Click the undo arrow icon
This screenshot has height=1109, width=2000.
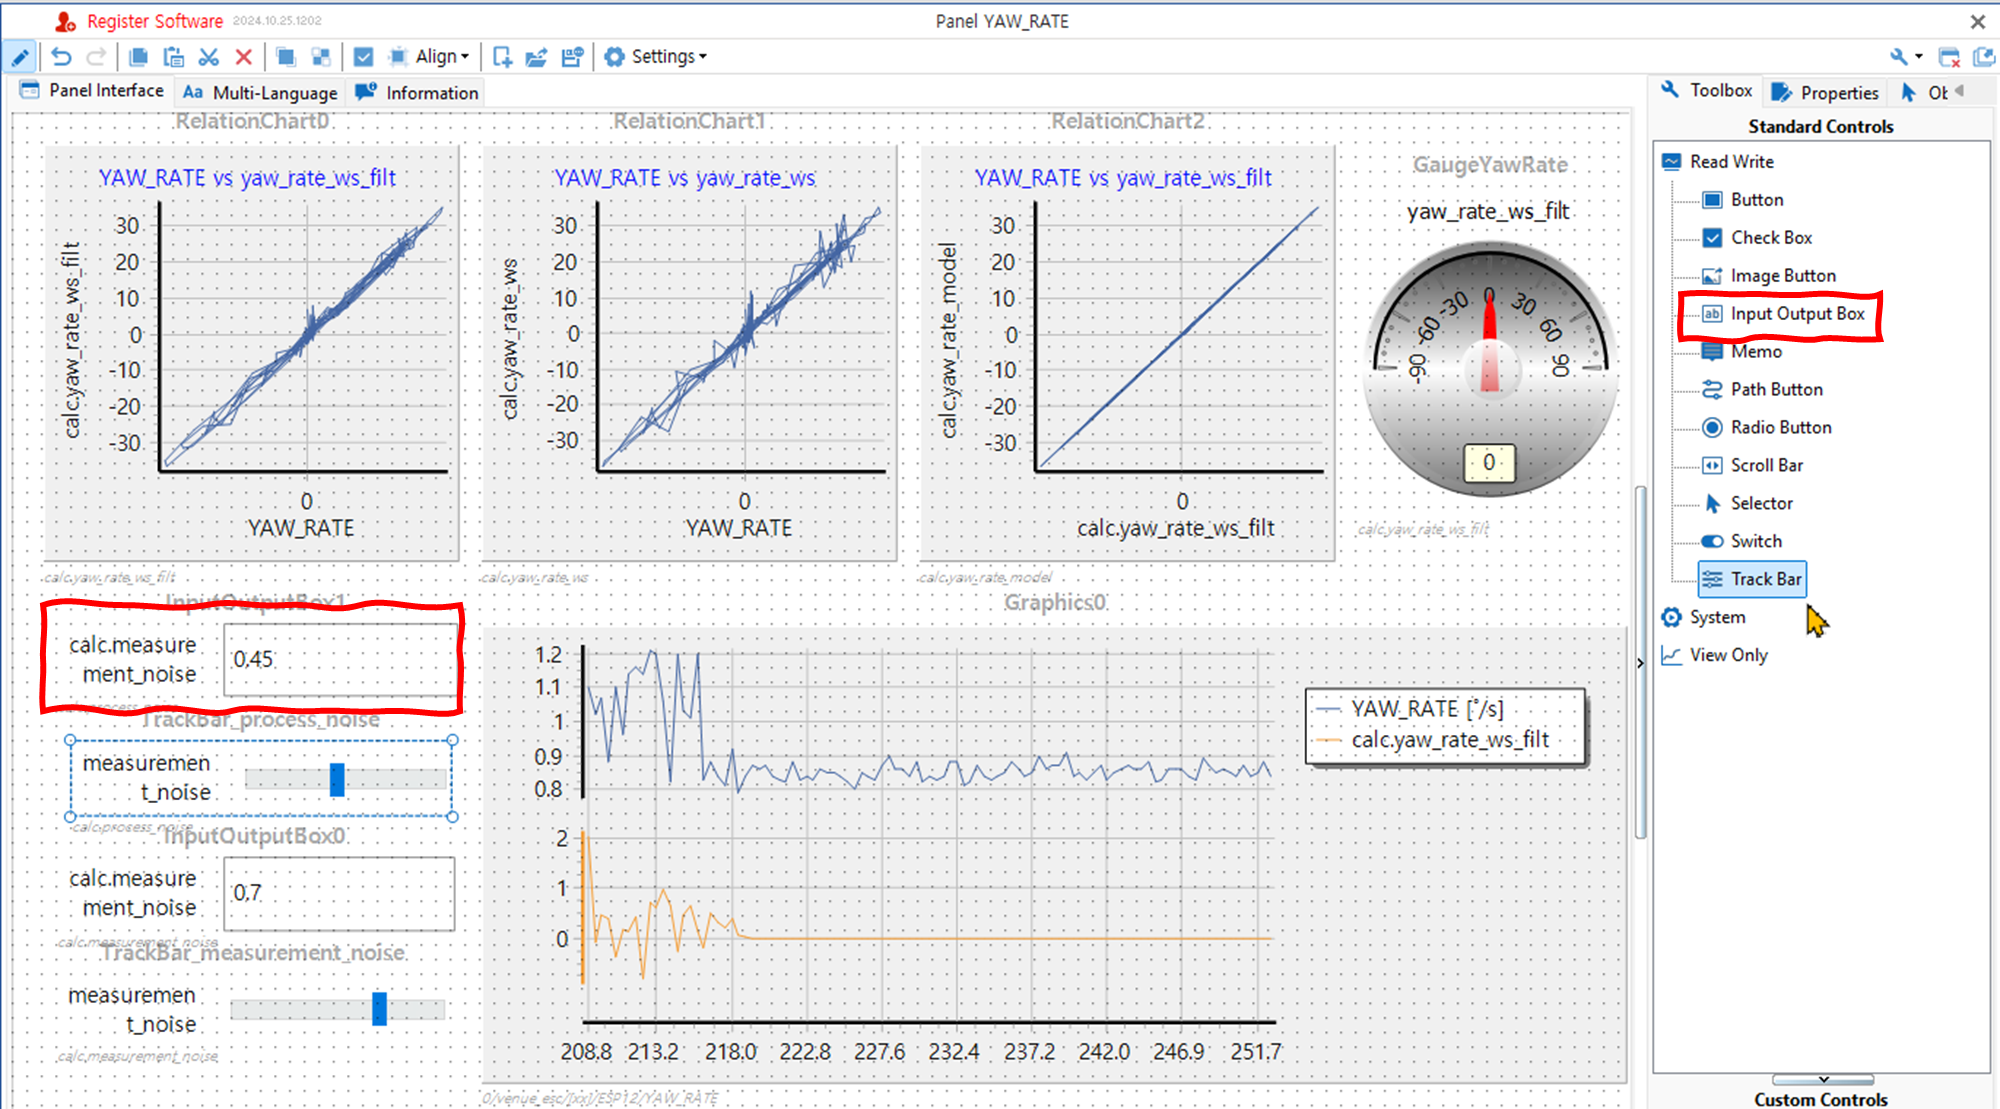click(x=62, y=57)
